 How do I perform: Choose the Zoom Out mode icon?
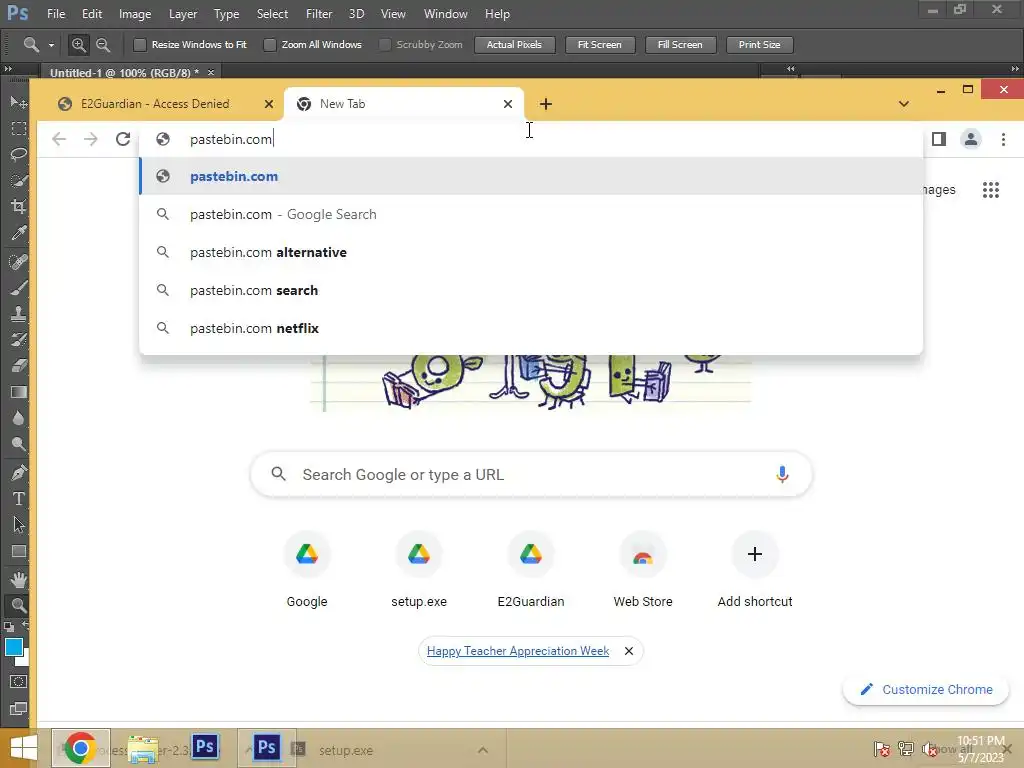103,44
